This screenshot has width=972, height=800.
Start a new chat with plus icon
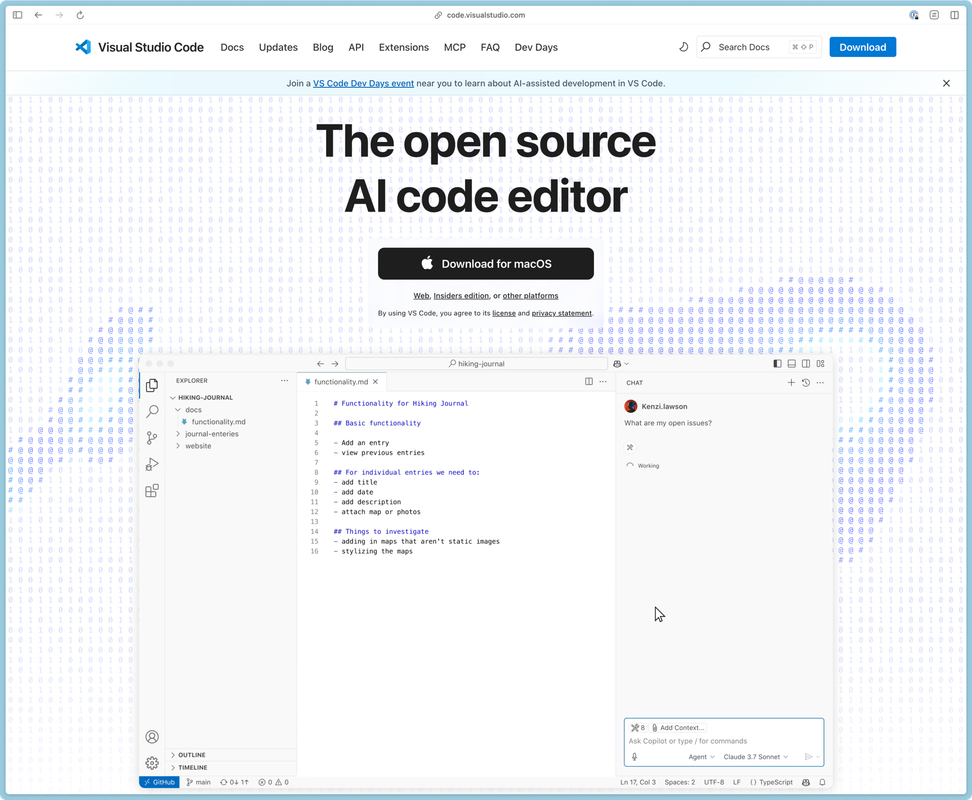point(791,382)
